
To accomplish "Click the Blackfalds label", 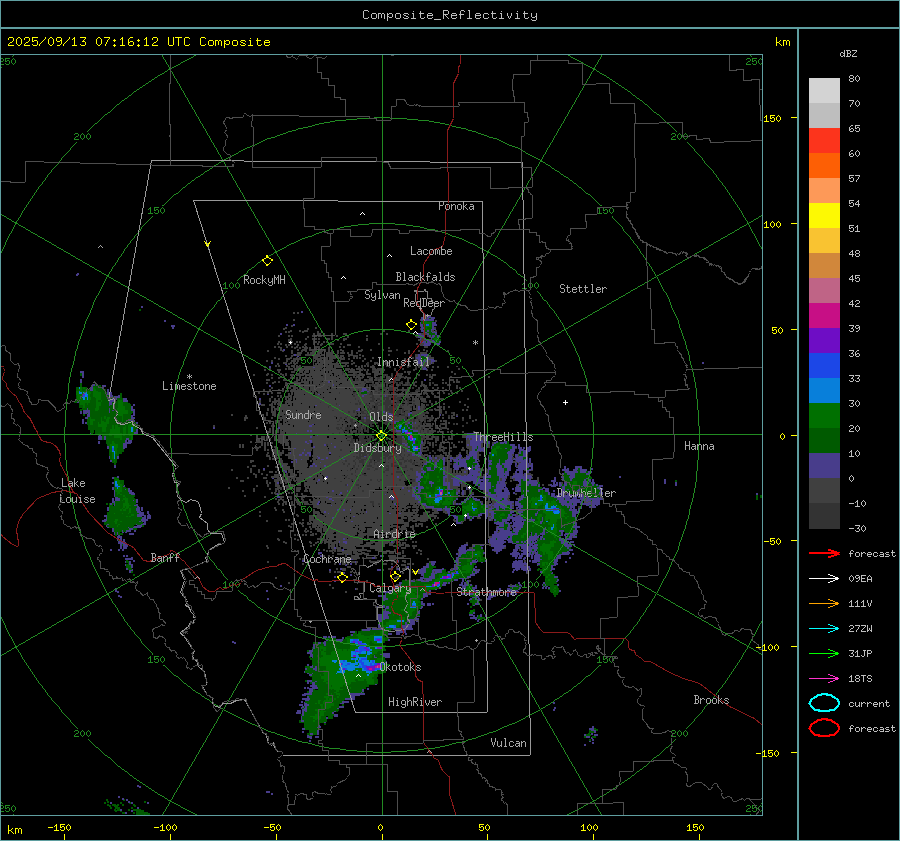I will tap(425, 277).
